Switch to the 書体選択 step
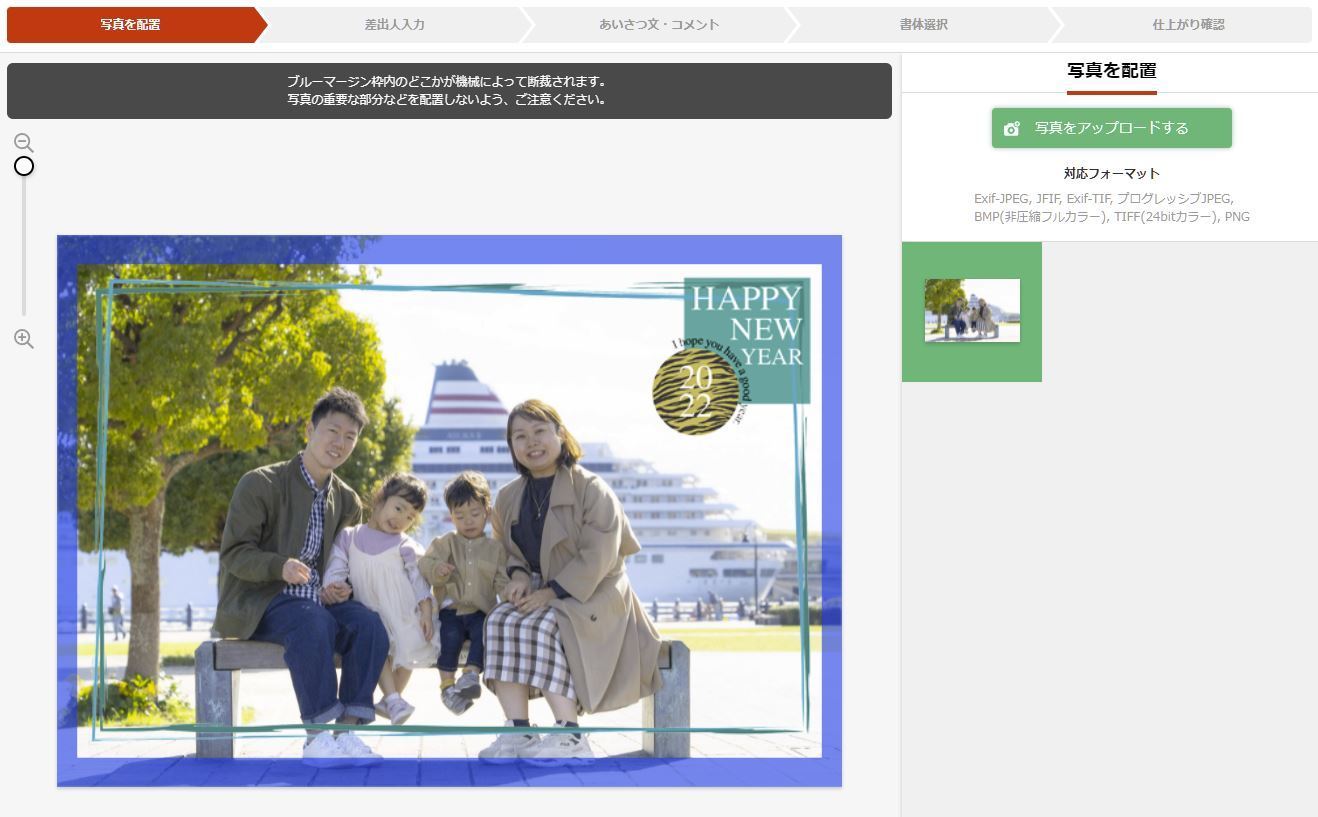1318x817 pixels. click(922, 25)
